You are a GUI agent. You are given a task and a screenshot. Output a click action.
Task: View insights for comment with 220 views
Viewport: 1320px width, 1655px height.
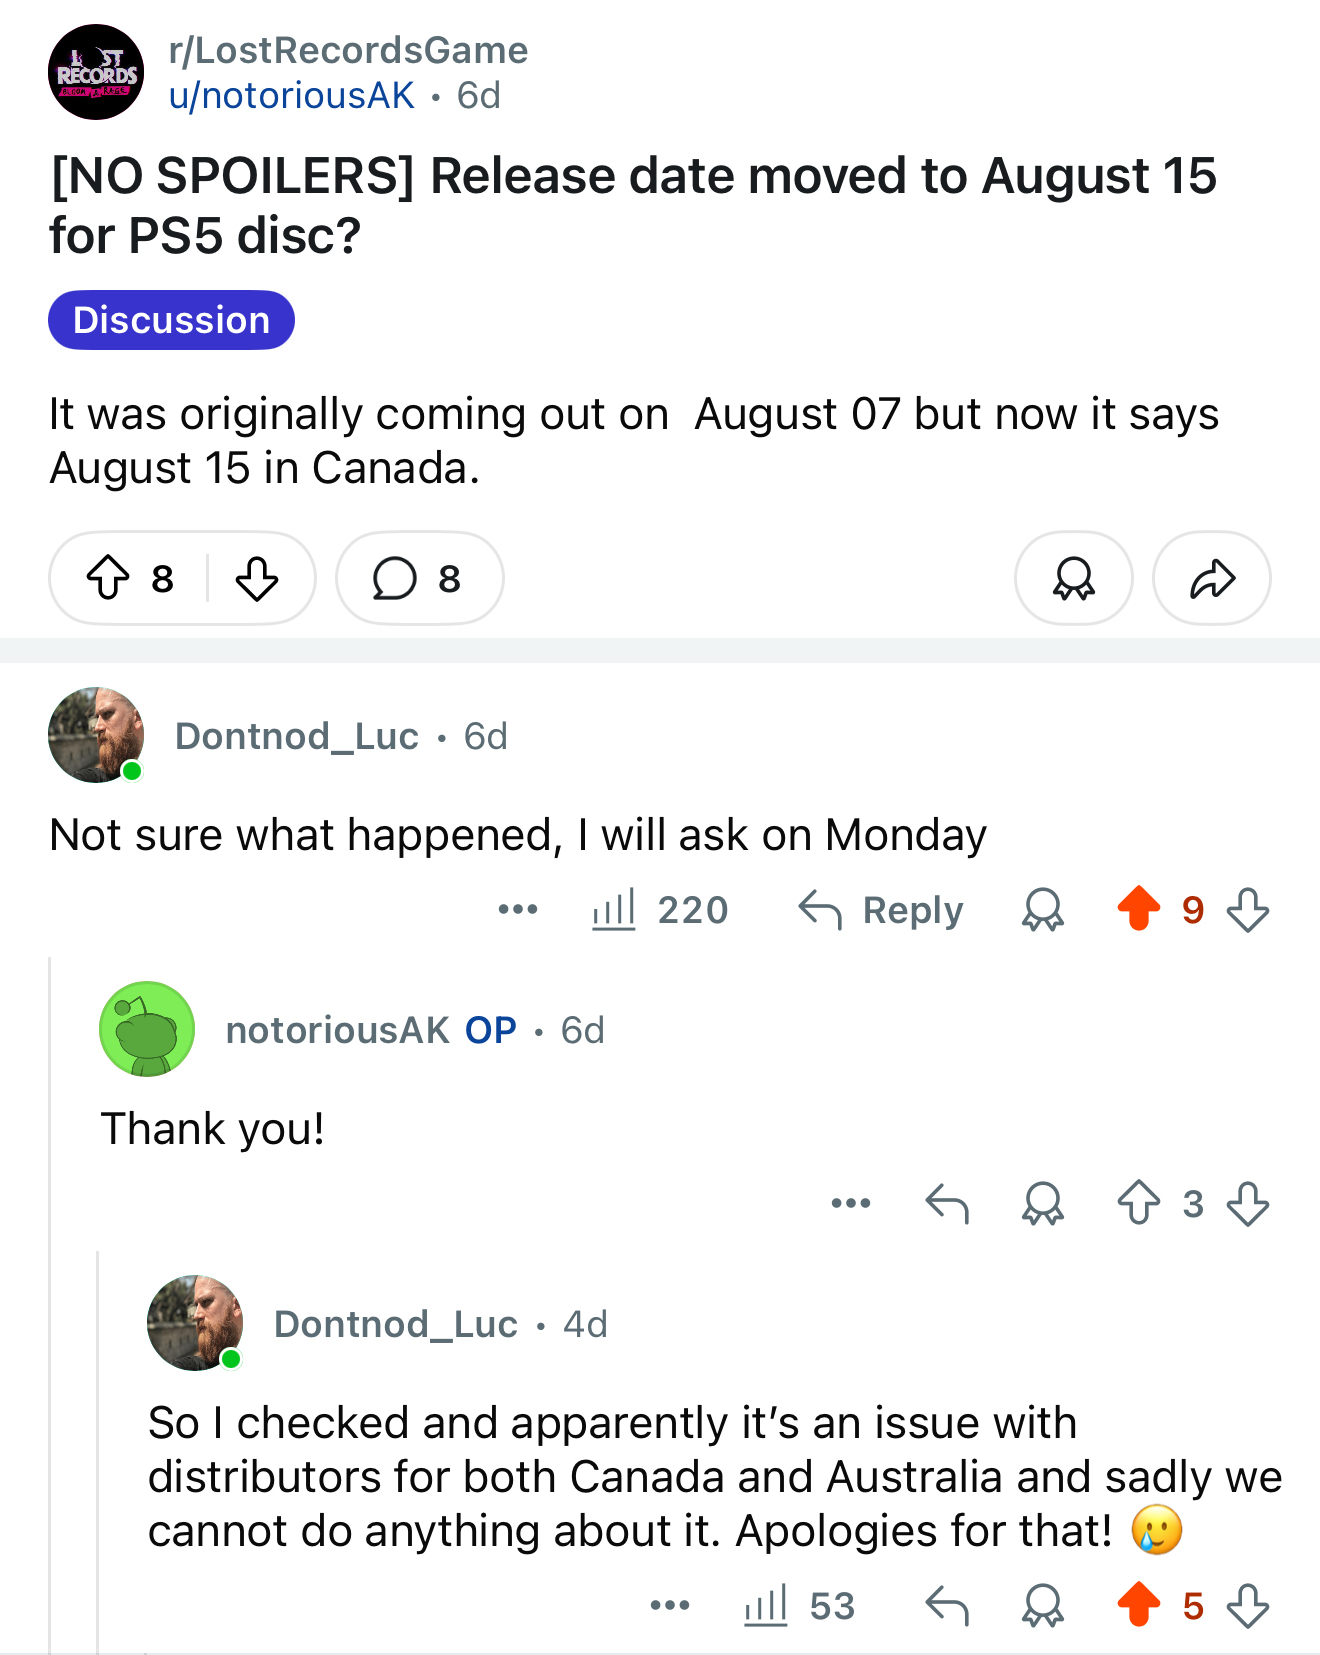point(660,910)
